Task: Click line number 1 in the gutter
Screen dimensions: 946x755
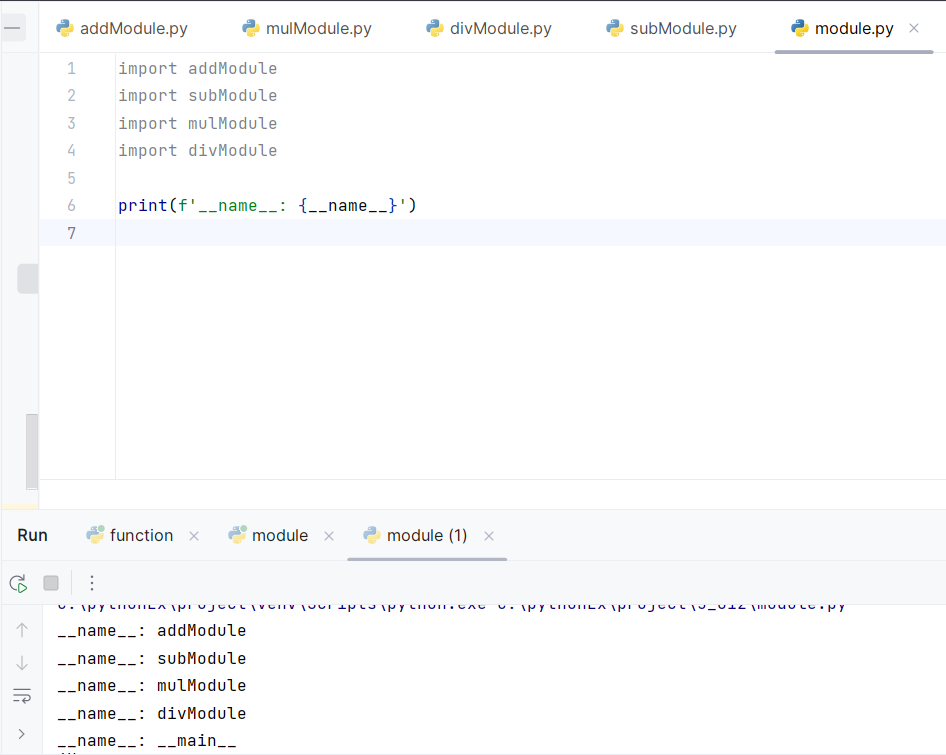Action: 71,68
